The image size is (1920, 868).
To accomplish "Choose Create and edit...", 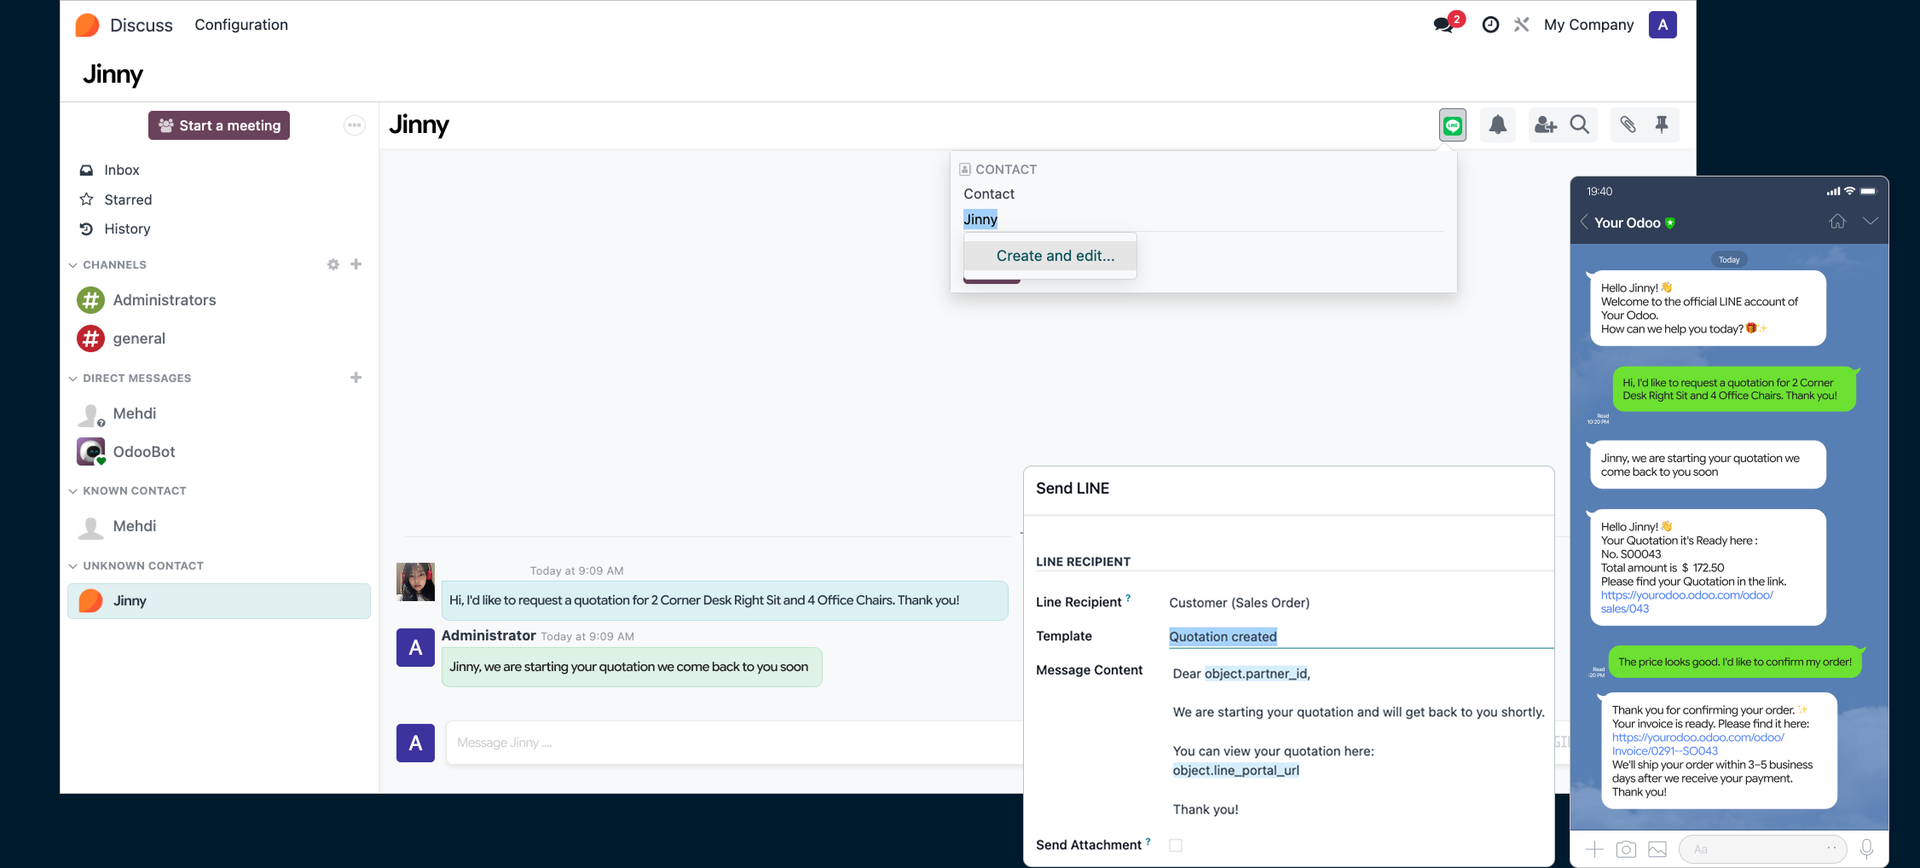I will point(1055,256).
